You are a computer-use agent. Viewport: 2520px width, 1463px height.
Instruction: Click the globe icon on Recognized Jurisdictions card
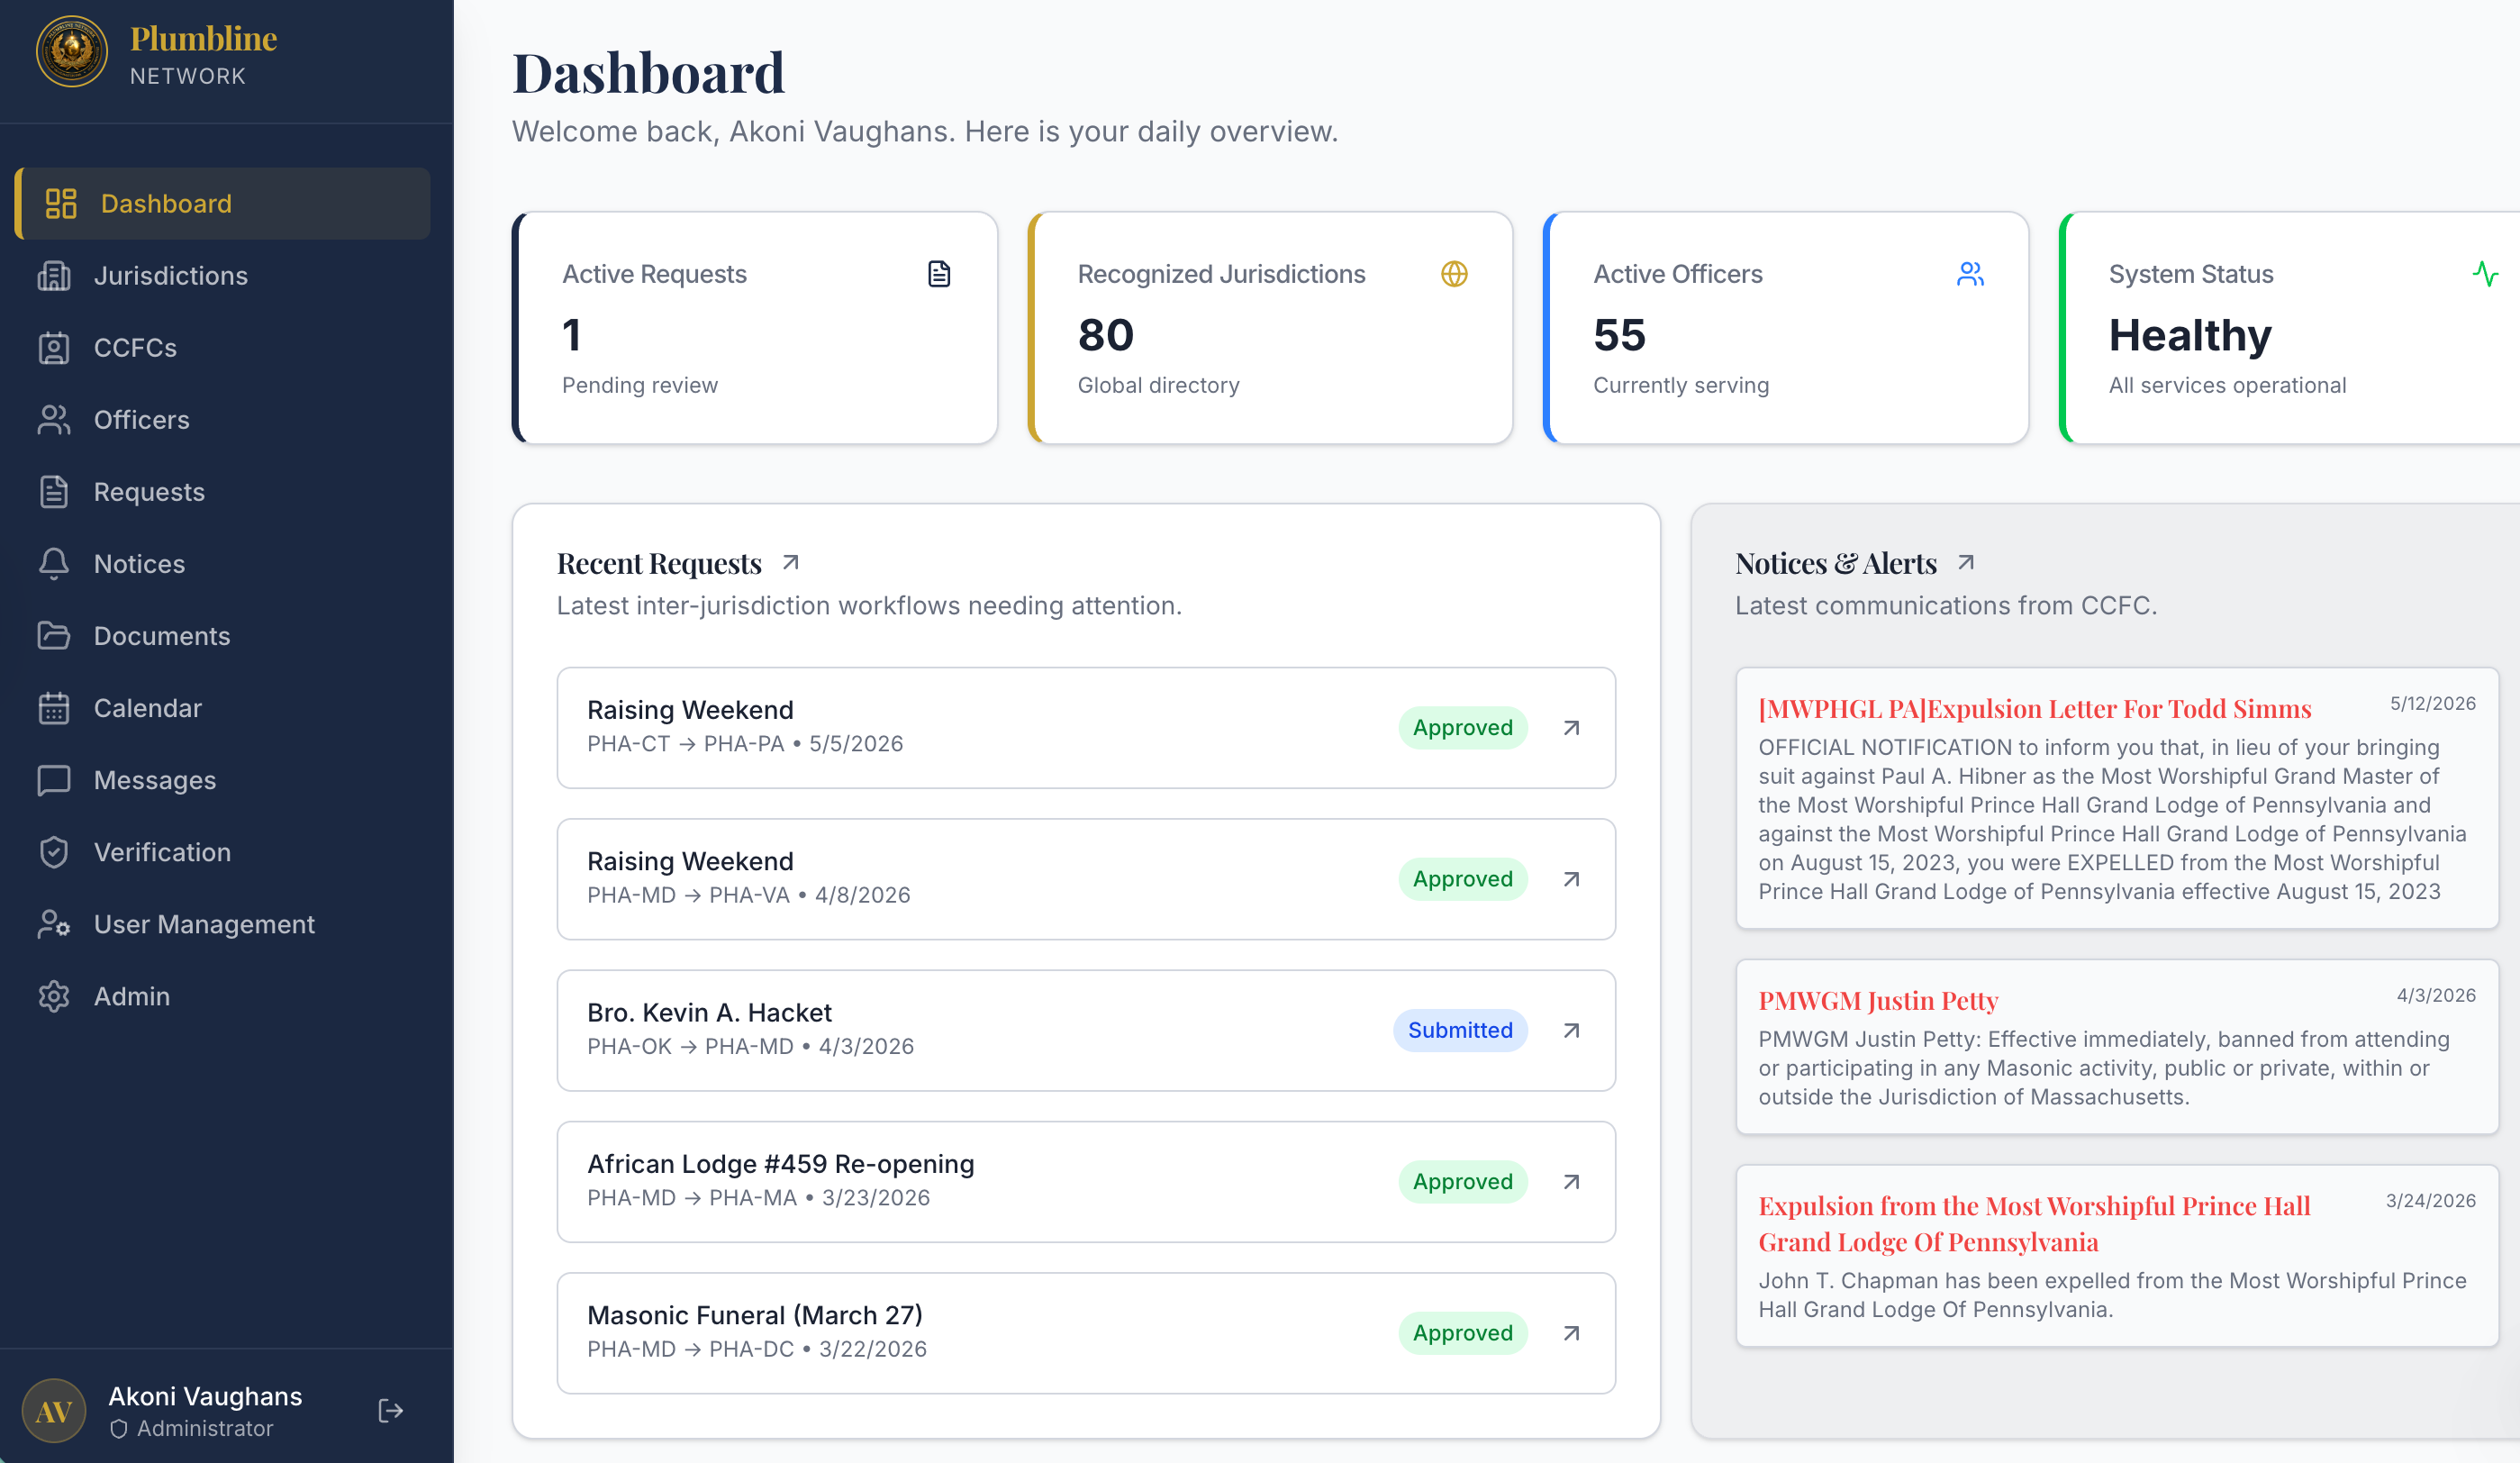tap(1454, 274)
